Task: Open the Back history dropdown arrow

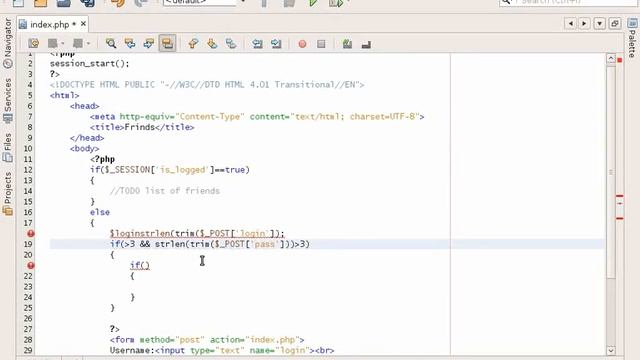Action: click(x=62, y=44)
